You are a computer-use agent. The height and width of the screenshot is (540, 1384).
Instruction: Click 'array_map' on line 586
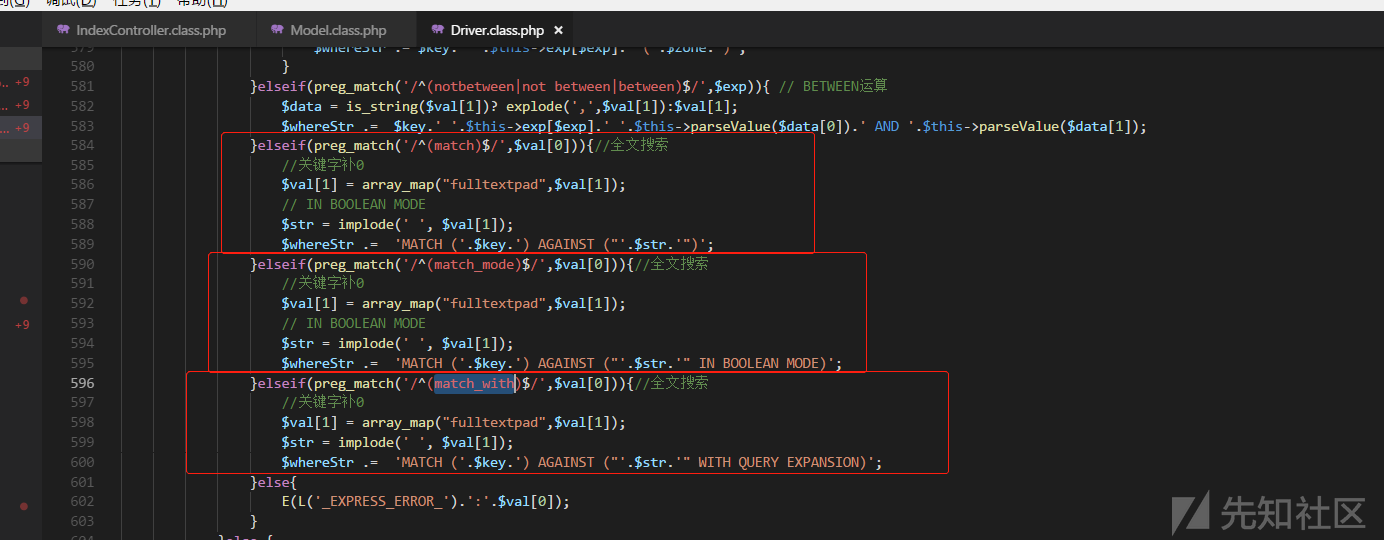[x=398, y=185]
